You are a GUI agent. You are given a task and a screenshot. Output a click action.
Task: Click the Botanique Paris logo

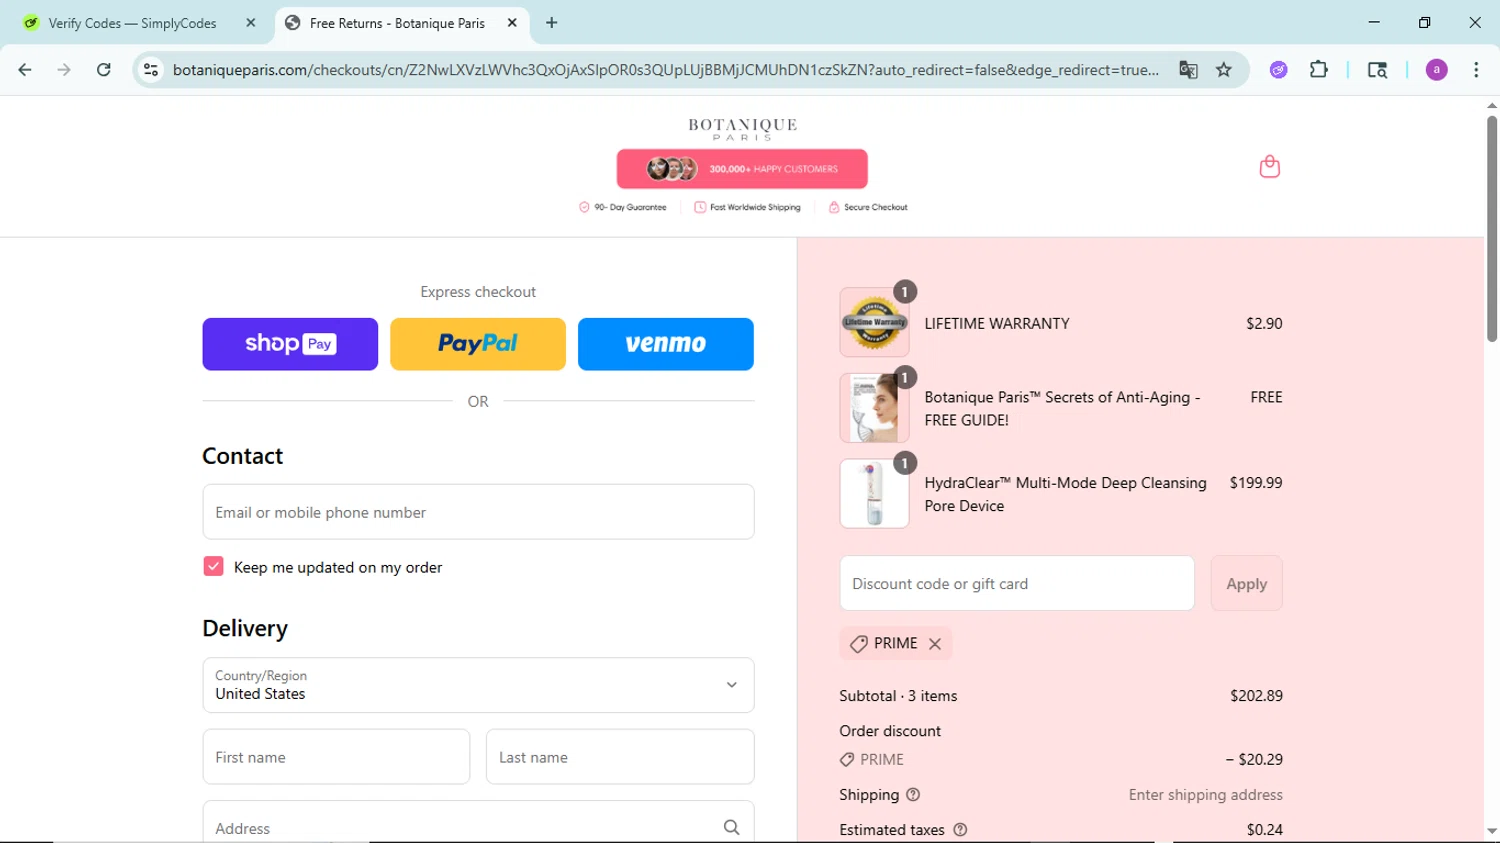(742, 129)
